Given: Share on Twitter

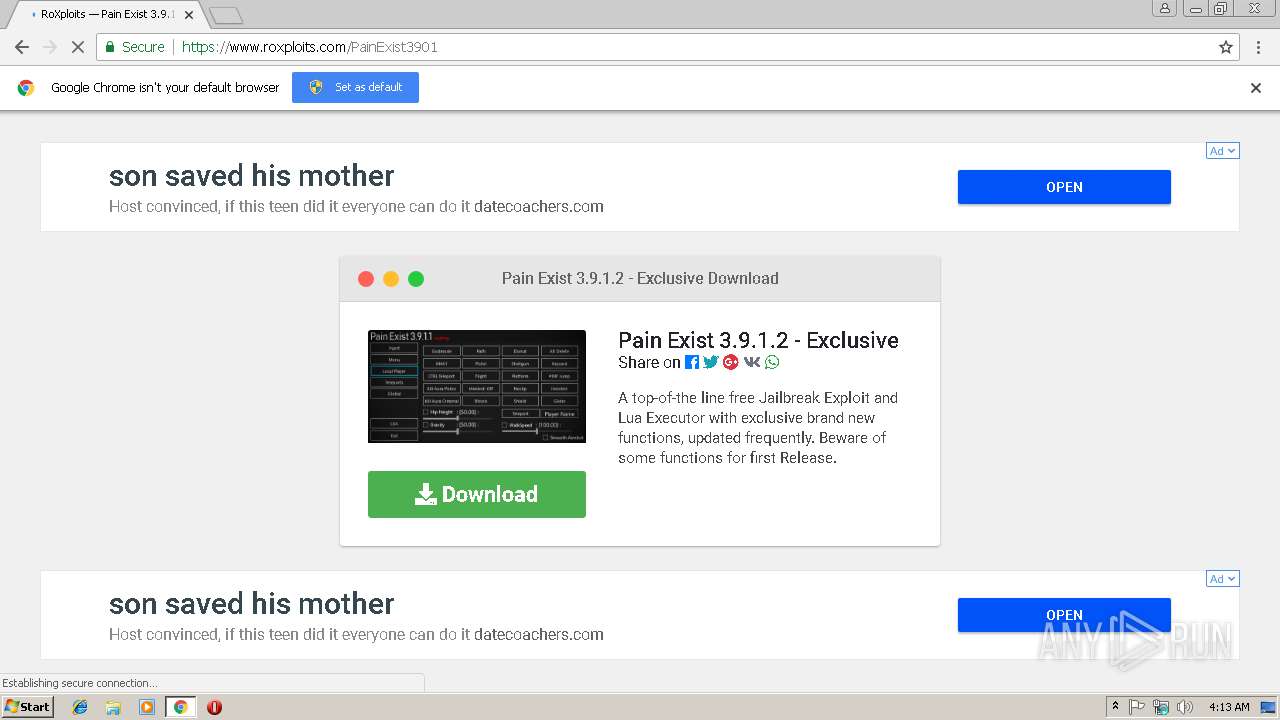Looking at the screenshot, I should click(711, 363).
